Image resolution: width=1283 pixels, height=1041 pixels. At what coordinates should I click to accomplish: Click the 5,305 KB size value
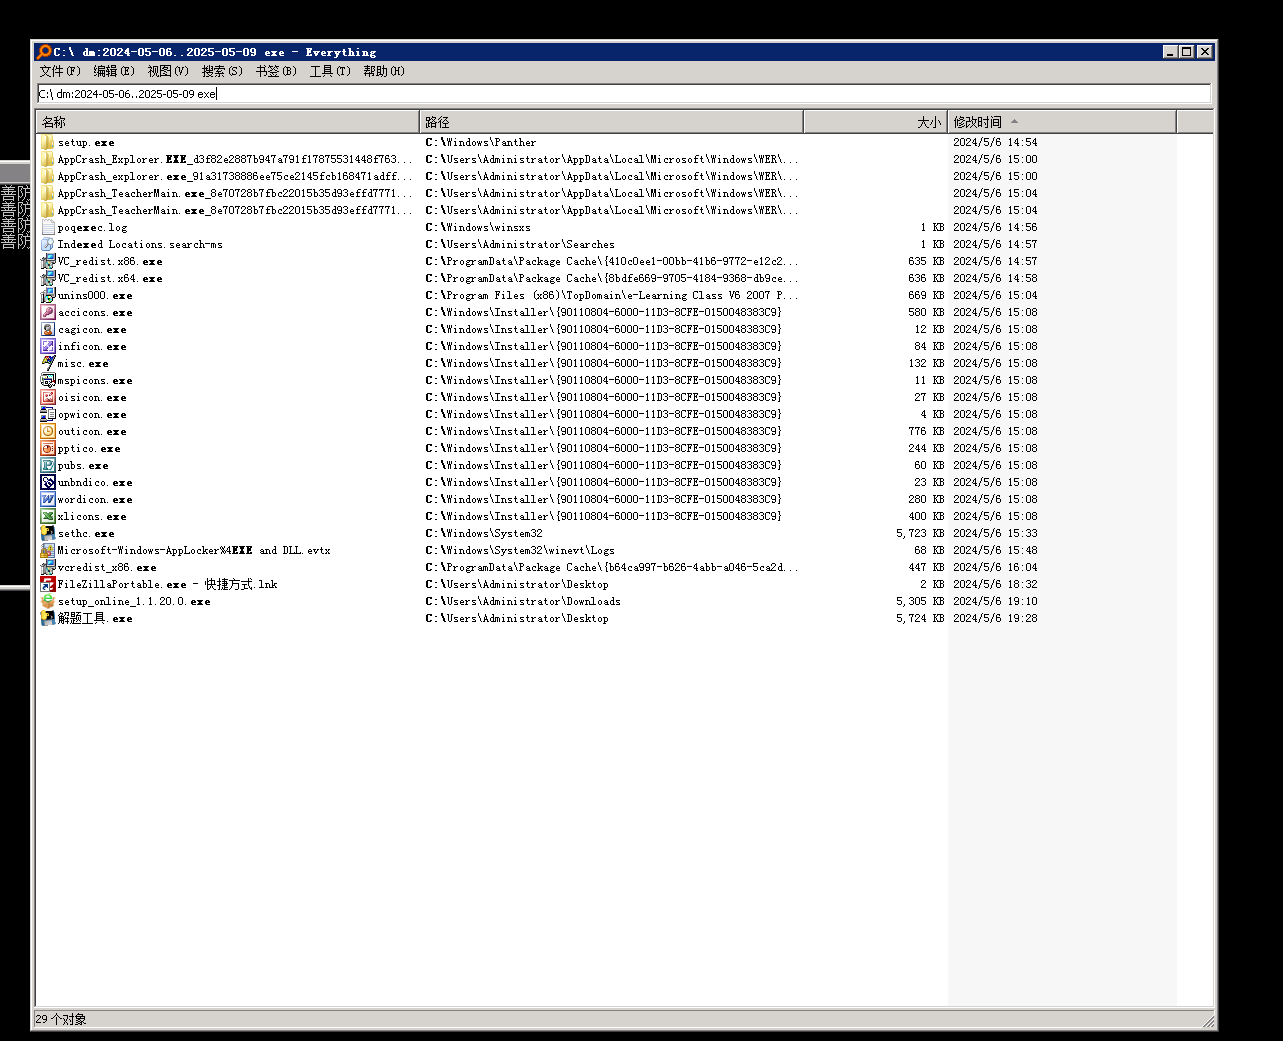[920, 602]
